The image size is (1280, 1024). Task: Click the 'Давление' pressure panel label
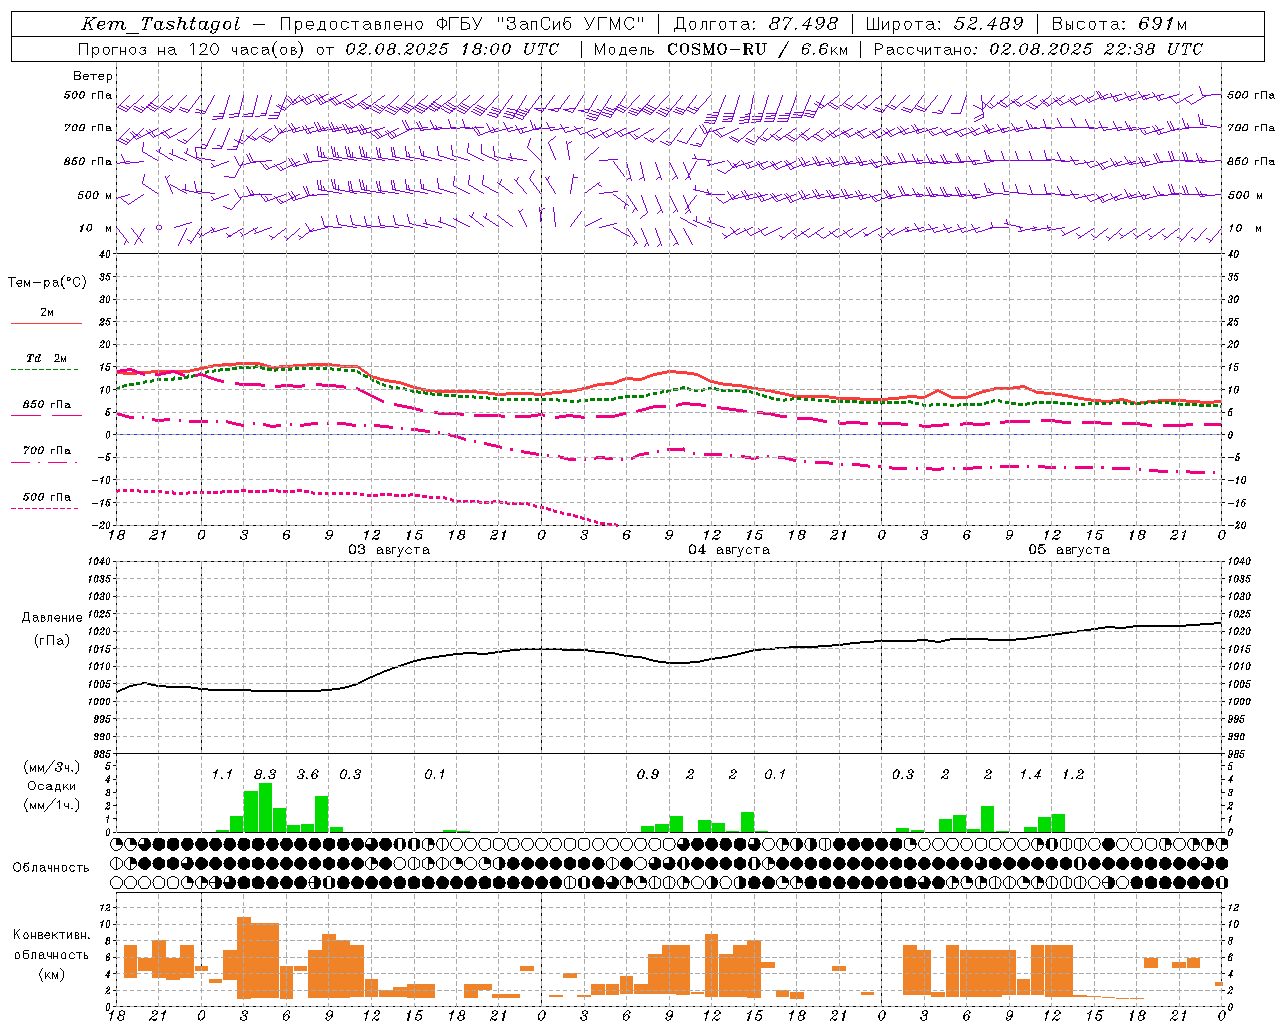pyautogui.click(x=52, y=618)
